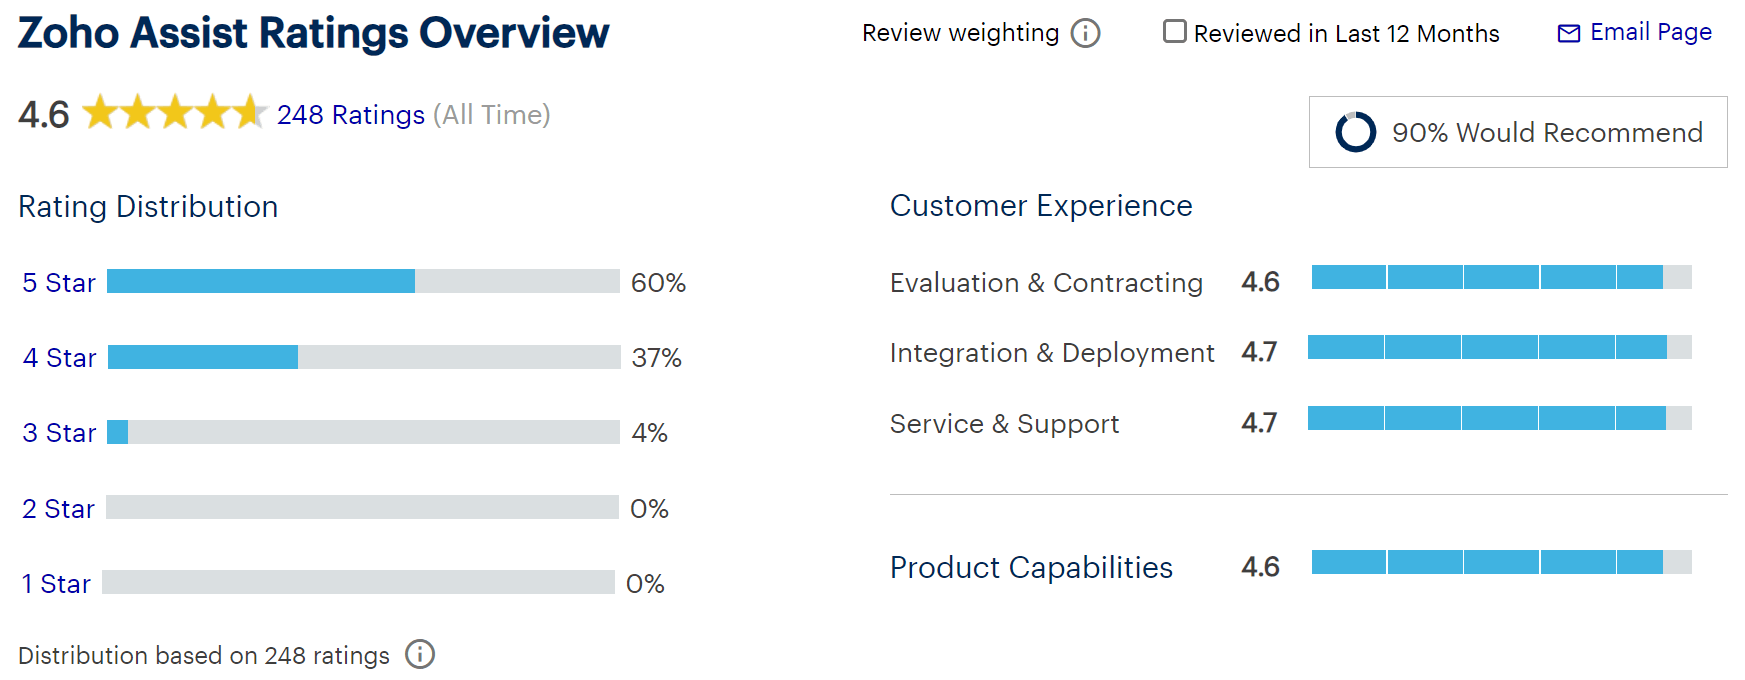Filter by 5 Star ratings
Image resolution: width=1745 pixels, height=680 pixels.
[59, 283]
